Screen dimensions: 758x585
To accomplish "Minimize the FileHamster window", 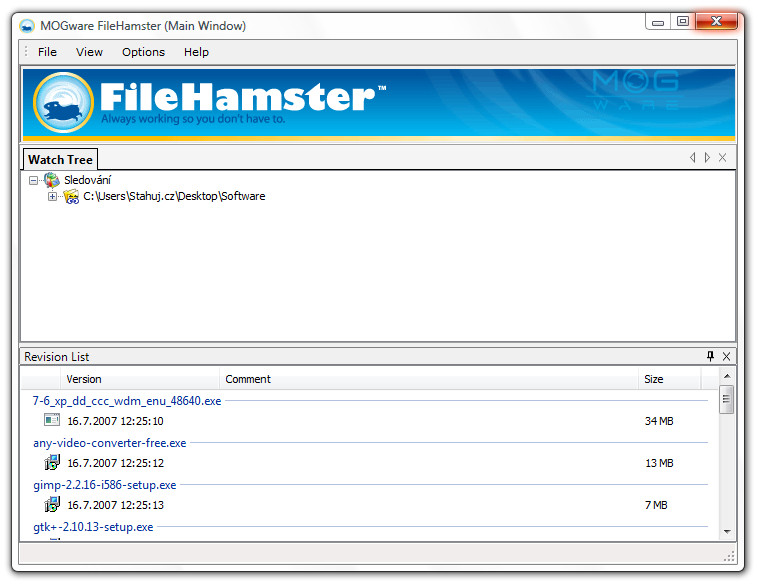I will click(658, 22).
